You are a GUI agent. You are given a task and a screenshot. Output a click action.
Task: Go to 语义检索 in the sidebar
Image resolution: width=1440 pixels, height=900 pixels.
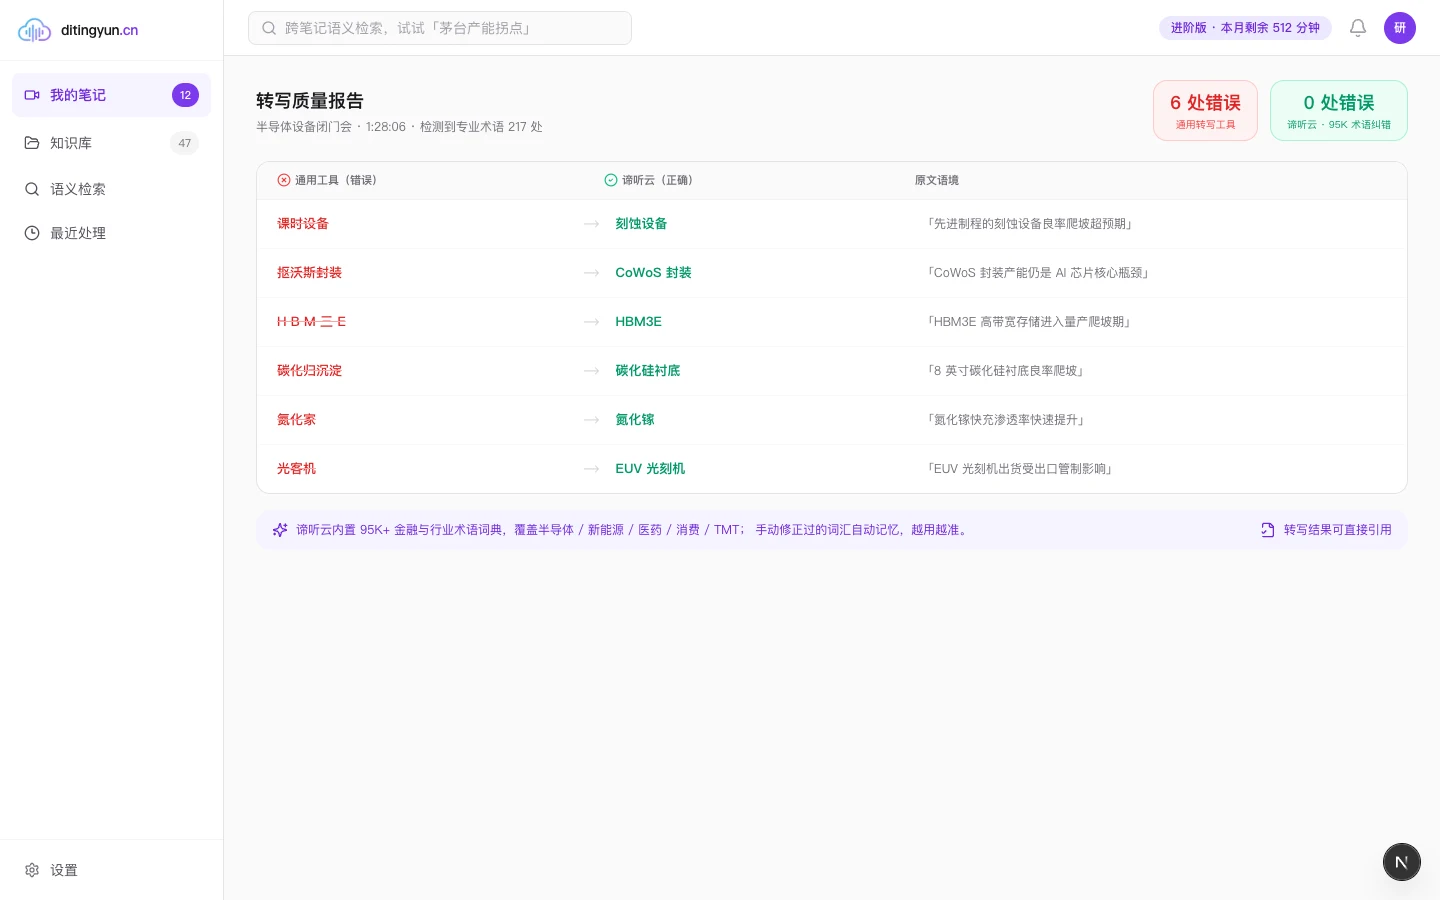tap(111, 189)
